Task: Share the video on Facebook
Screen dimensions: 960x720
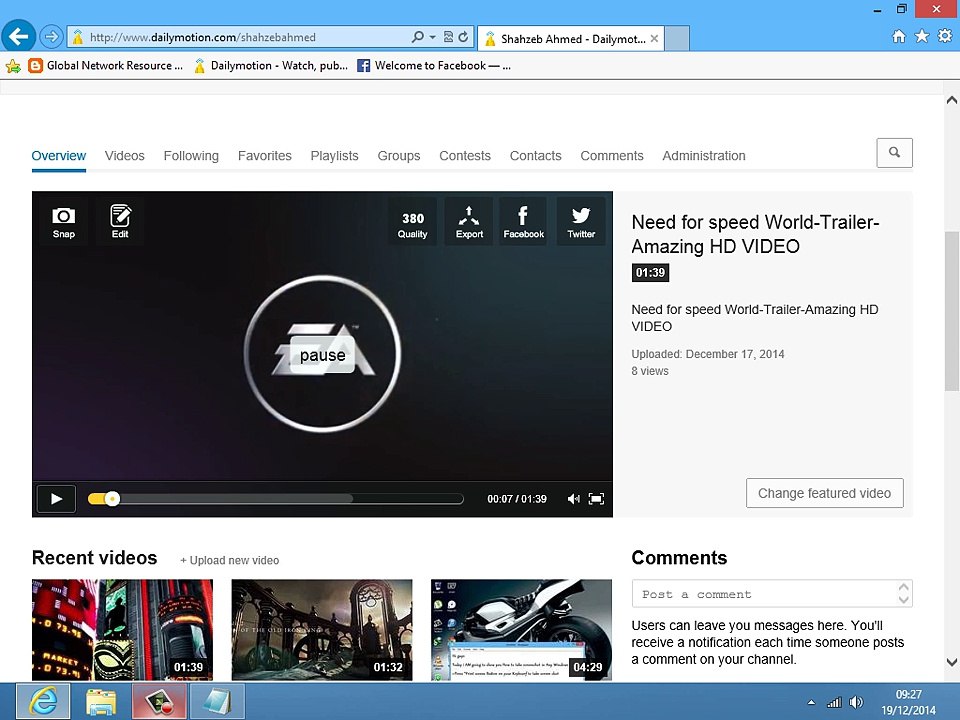Action: point(523,222)
